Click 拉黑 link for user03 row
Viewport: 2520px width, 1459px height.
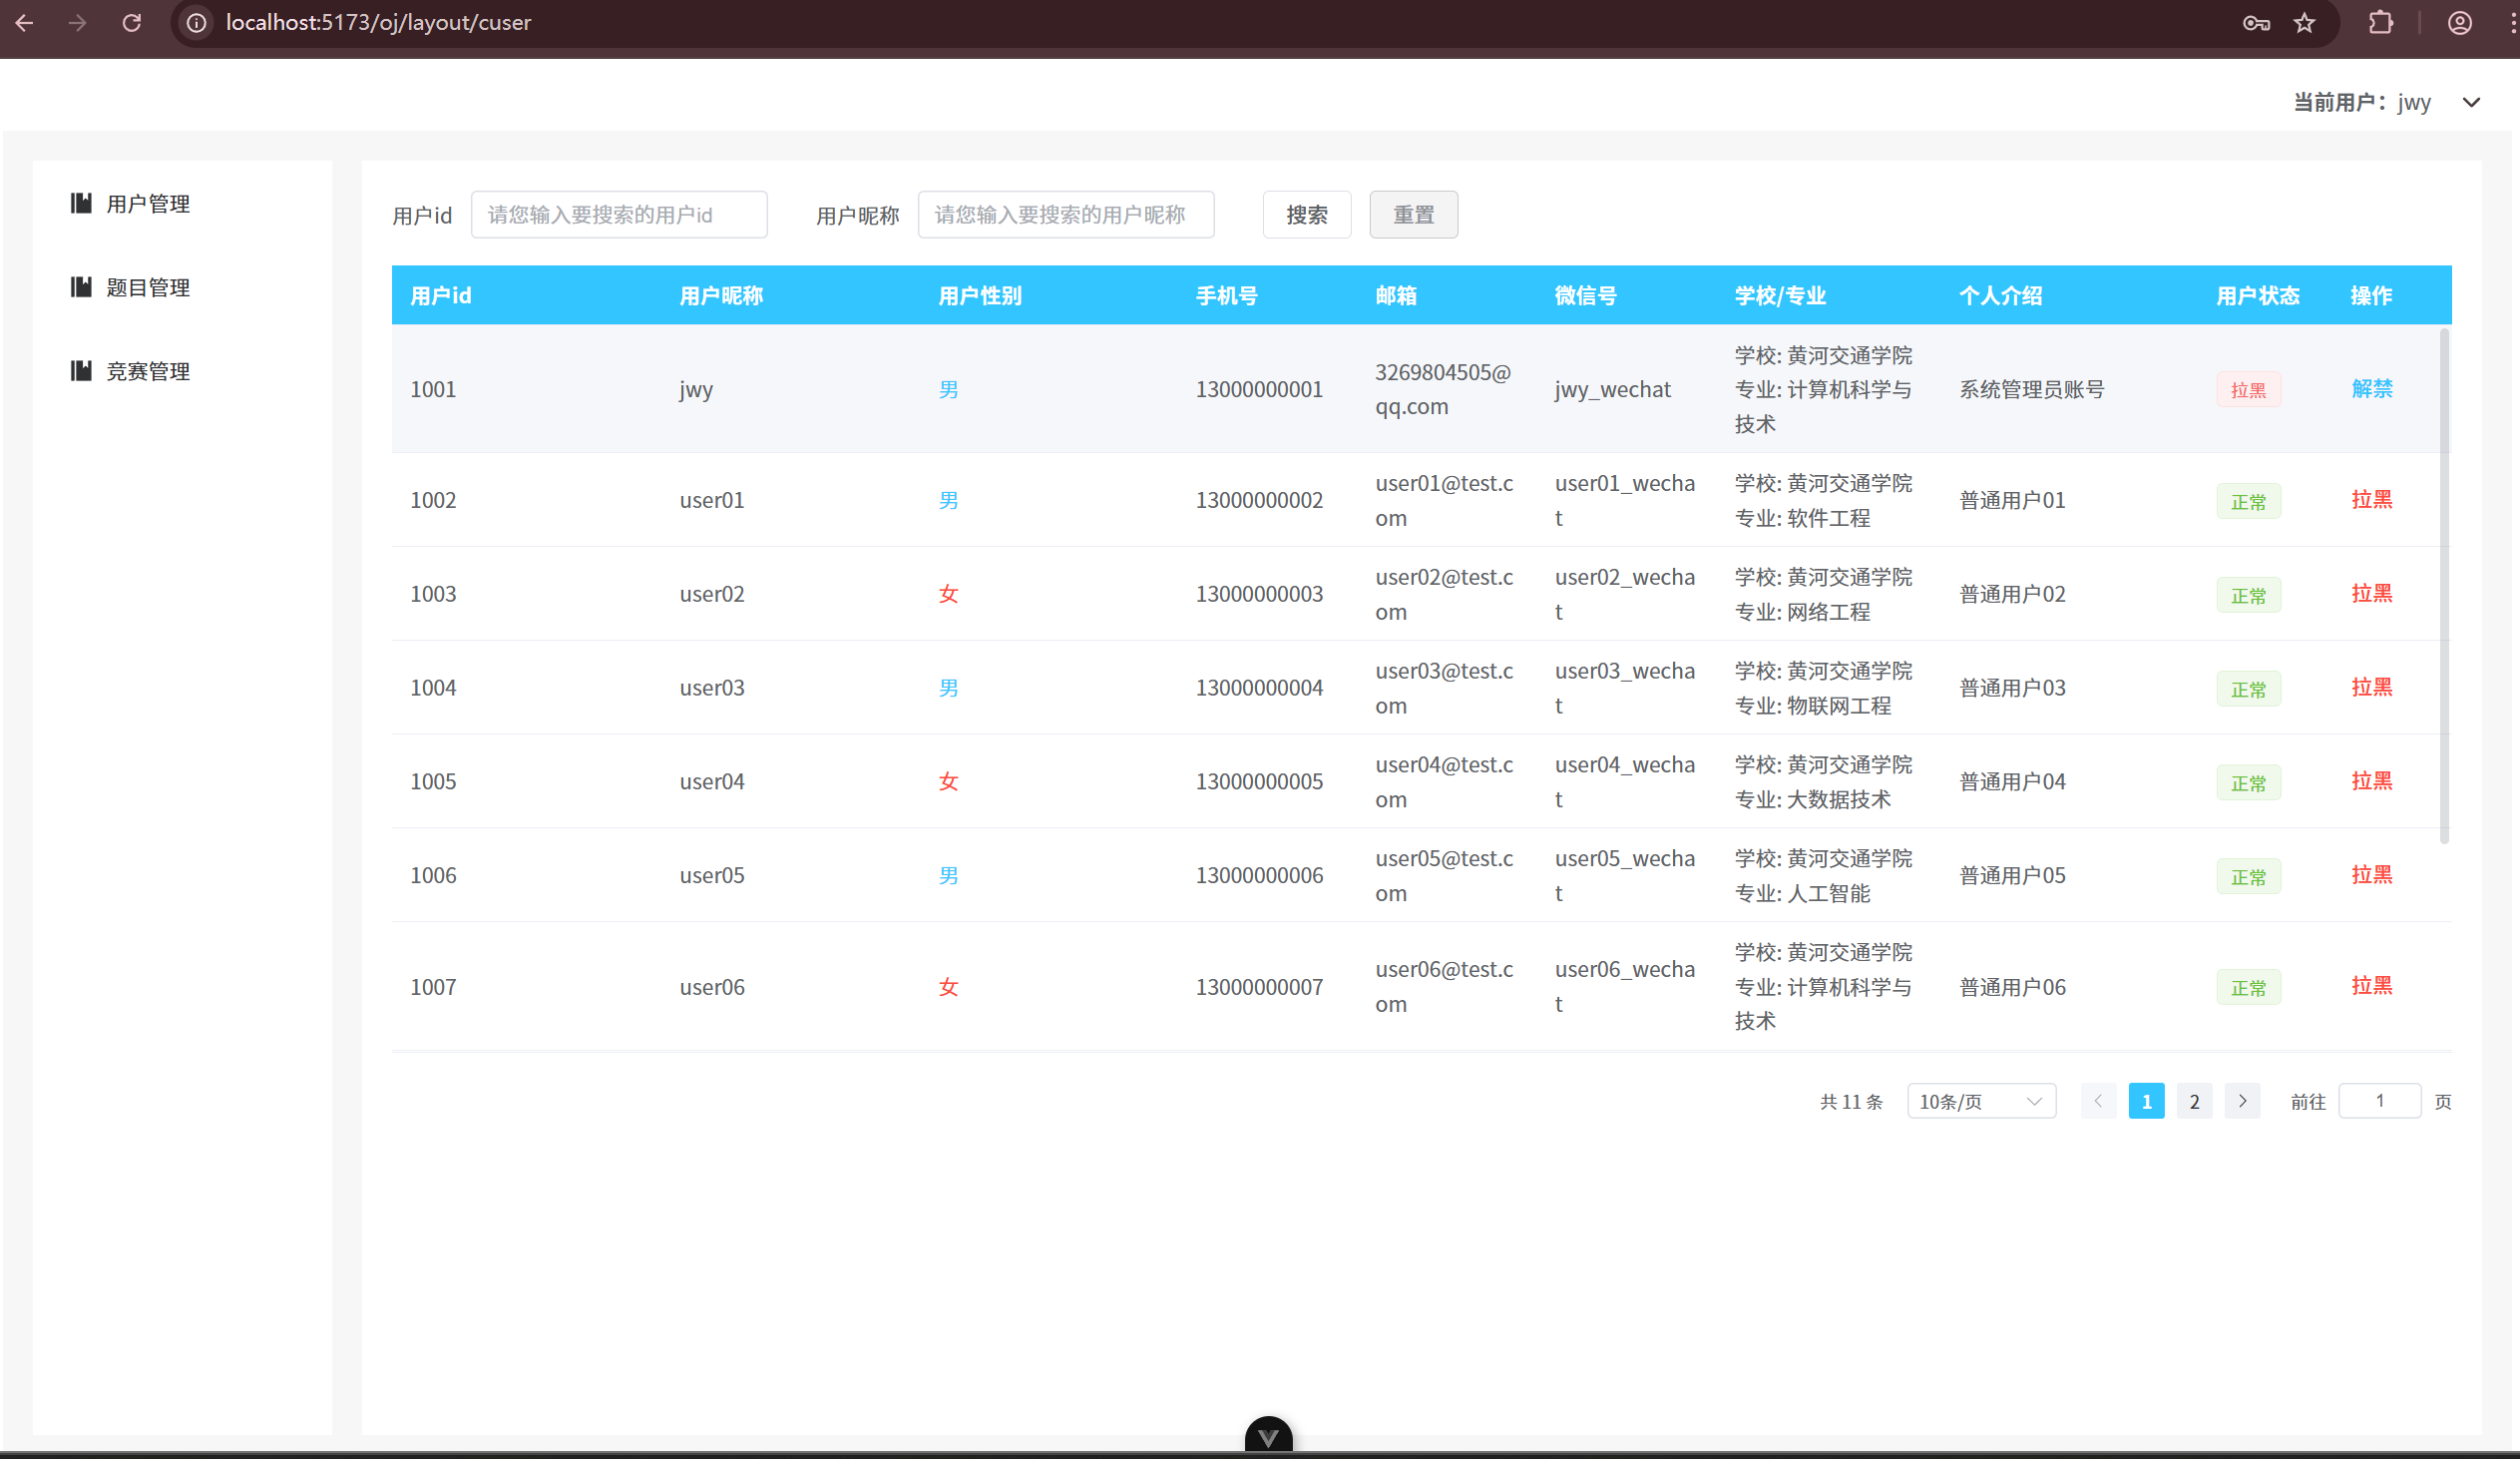coord(2371,687)
